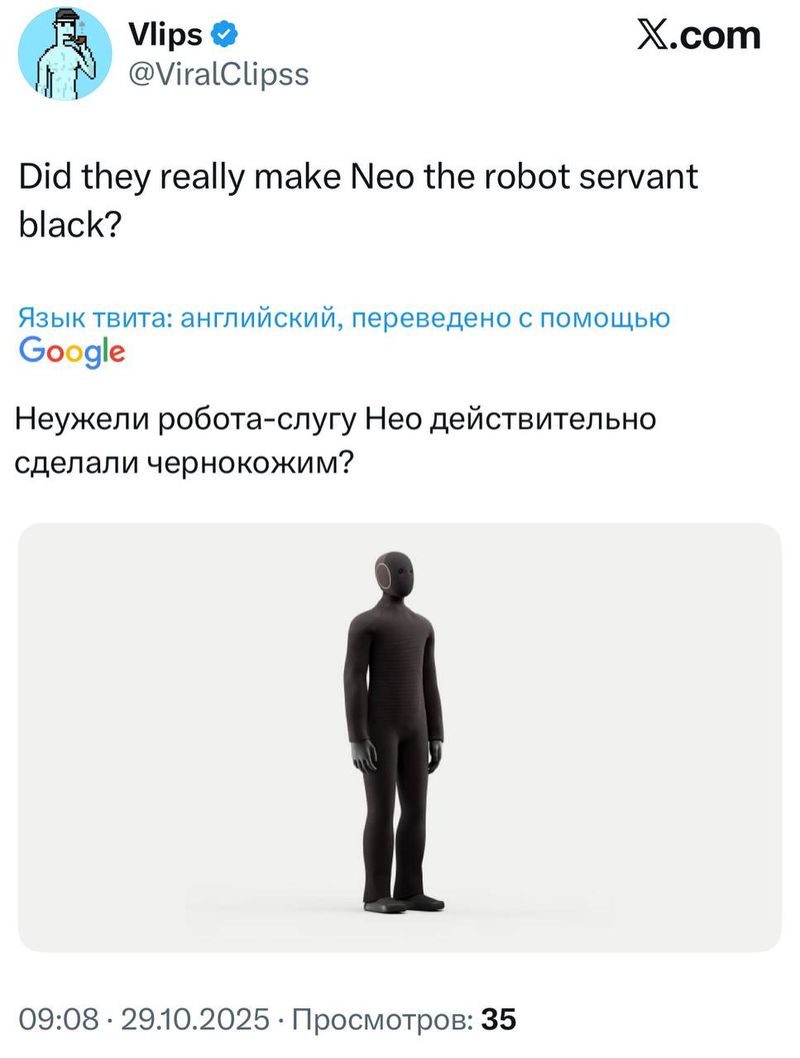The height and width of the screenshot is (1058, 800).
Task: Click the robot's feet in the photo
Action: pos(403,903)
